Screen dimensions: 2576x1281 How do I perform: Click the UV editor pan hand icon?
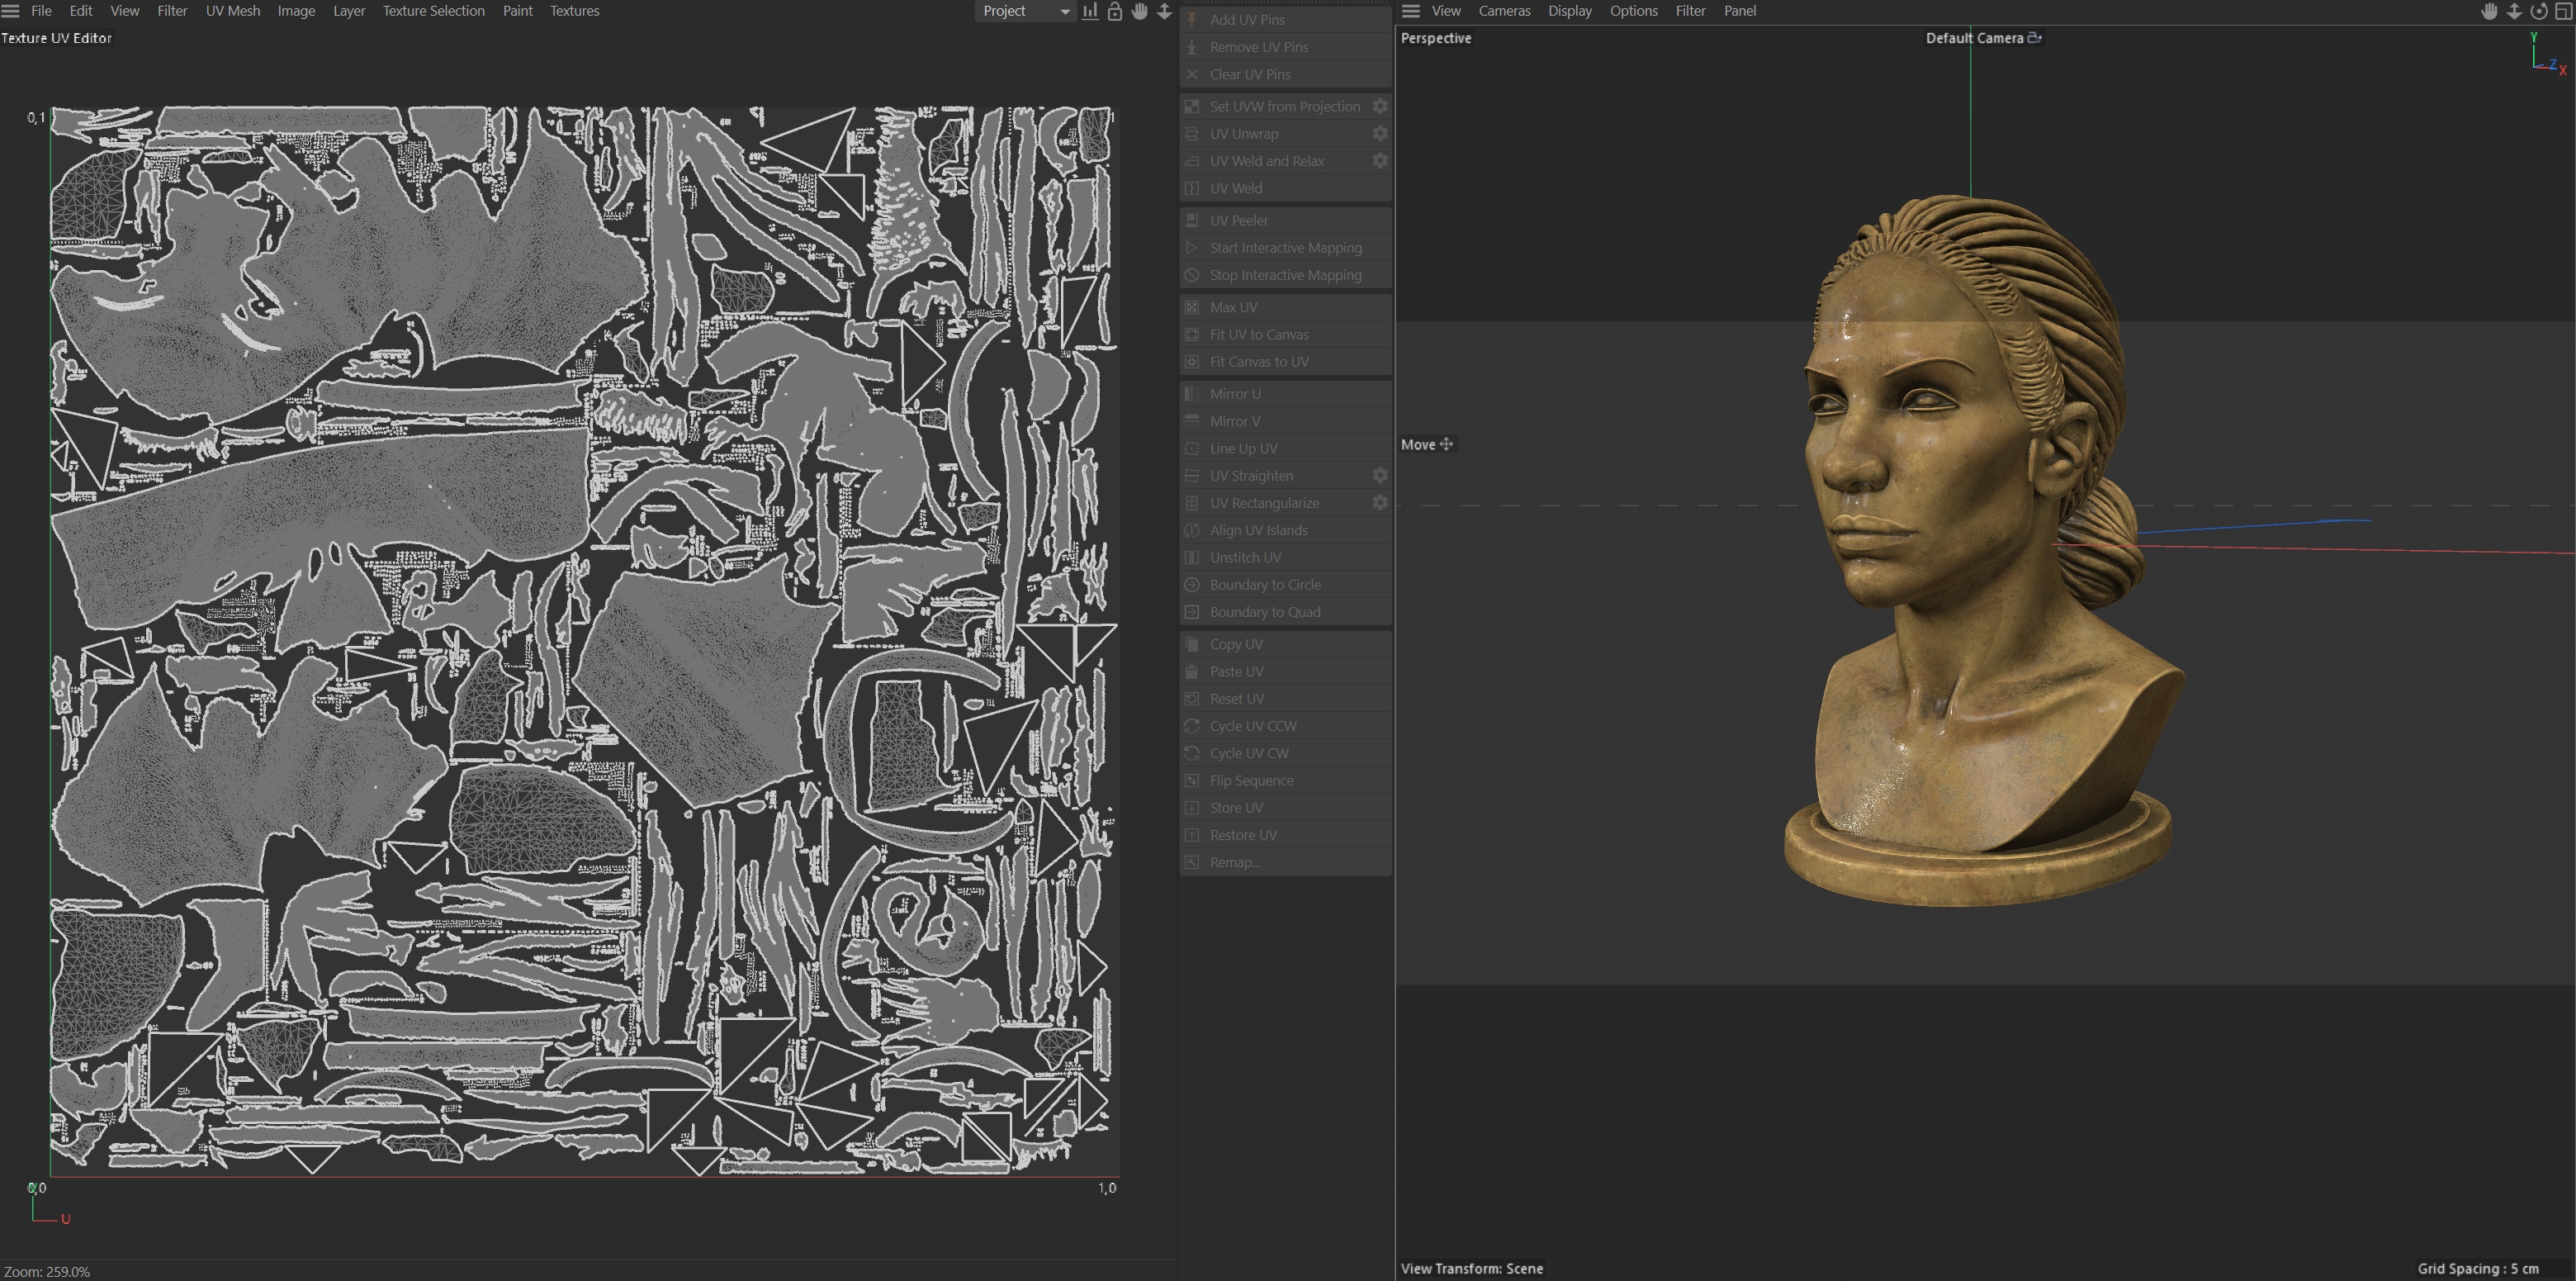click(1139, 11)
